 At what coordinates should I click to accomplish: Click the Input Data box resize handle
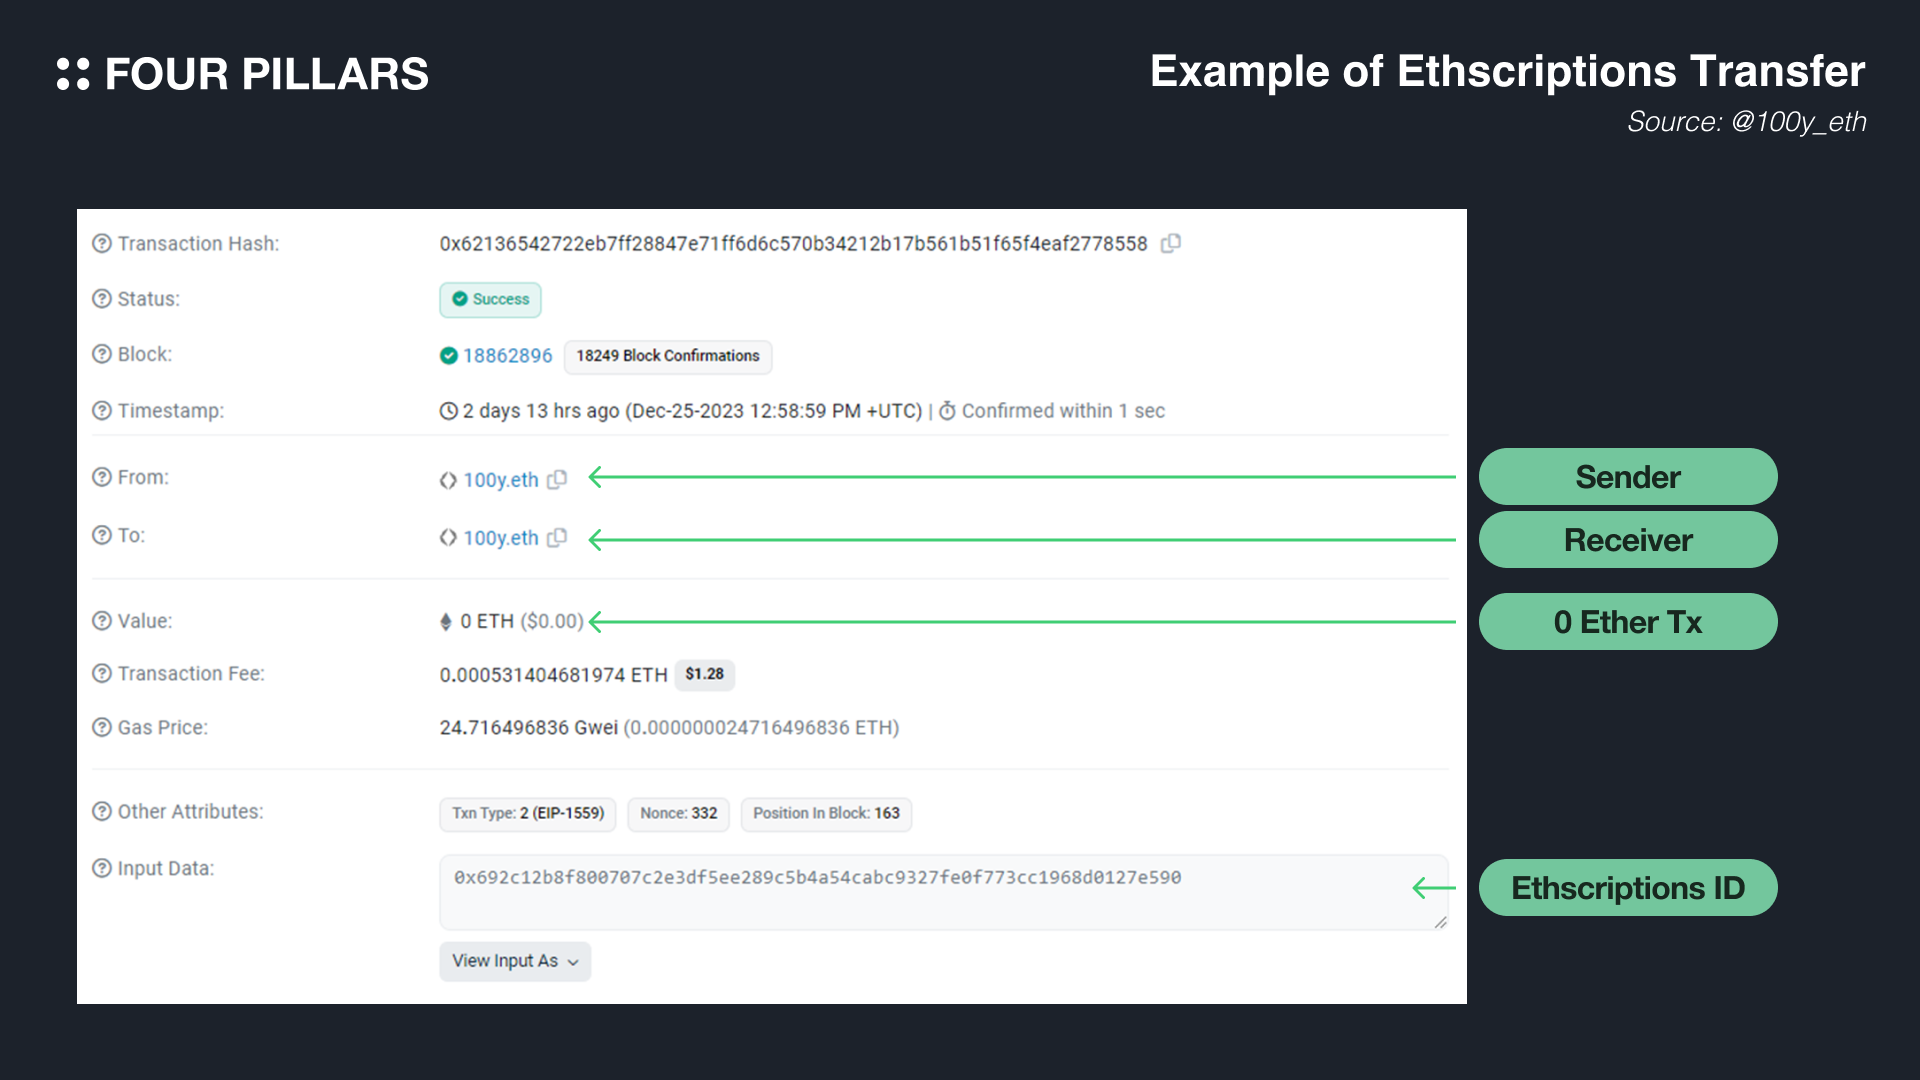click(x=1440, y=922)
